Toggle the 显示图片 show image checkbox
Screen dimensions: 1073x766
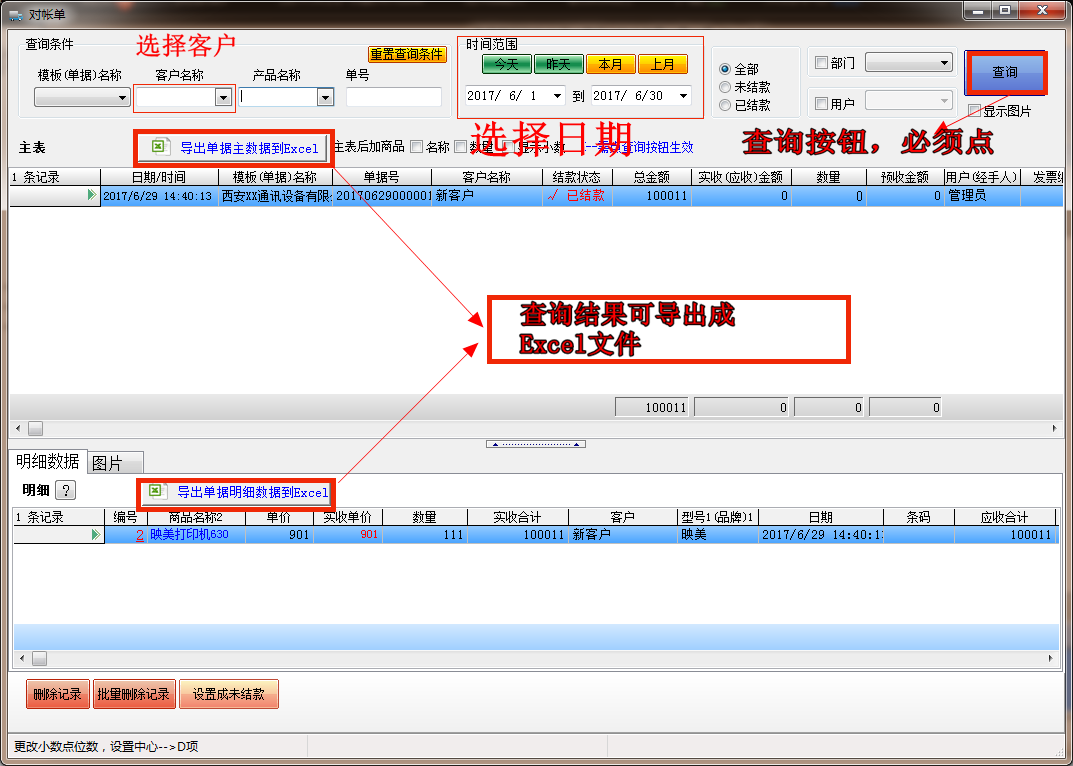tap(973, 109)
